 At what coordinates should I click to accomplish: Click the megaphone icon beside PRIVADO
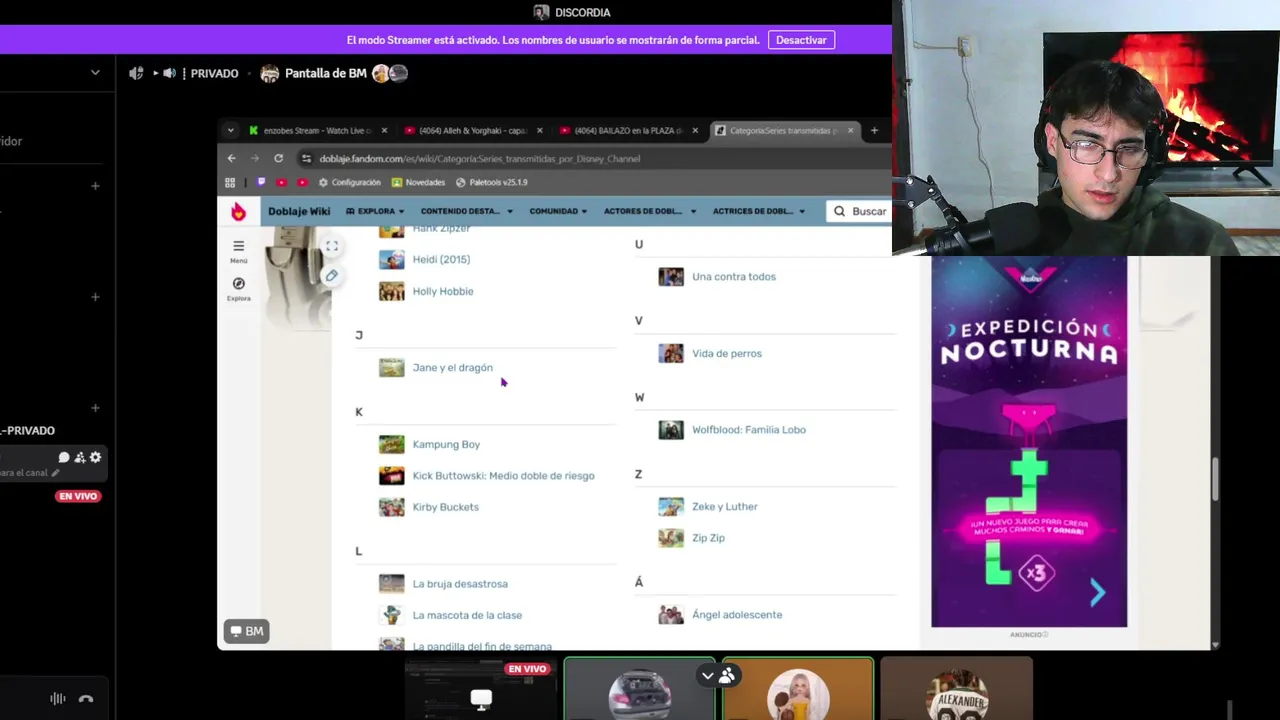click(x=136, y=73)
